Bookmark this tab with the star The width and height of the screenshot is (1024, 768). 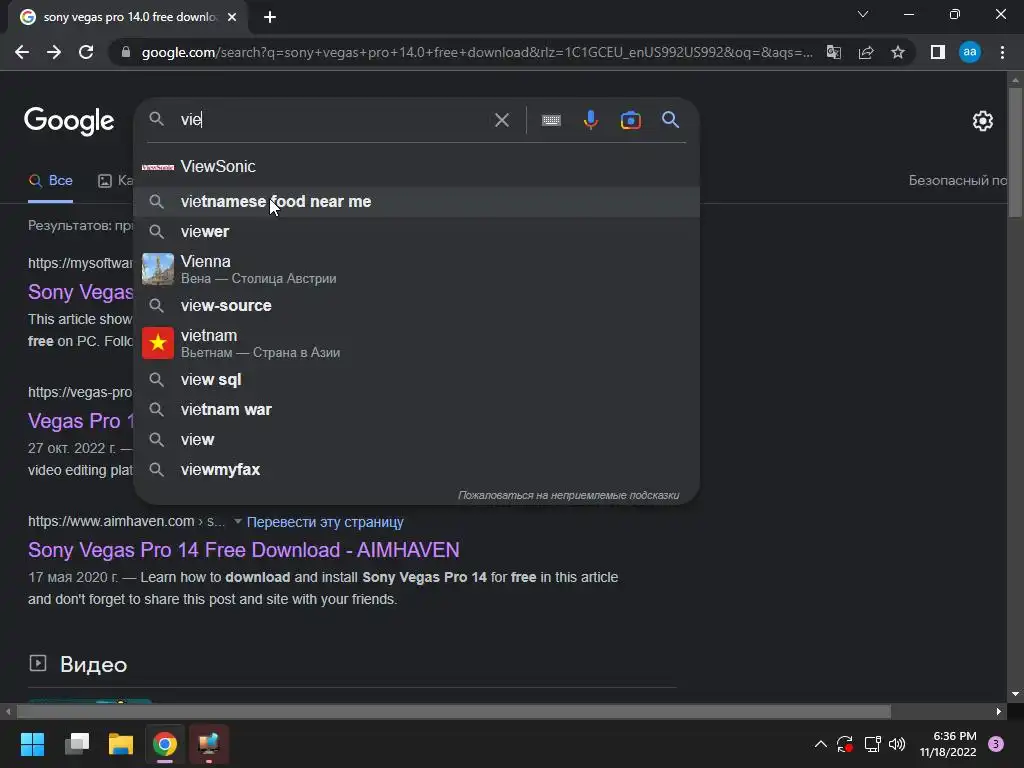(x=898, y=52)
